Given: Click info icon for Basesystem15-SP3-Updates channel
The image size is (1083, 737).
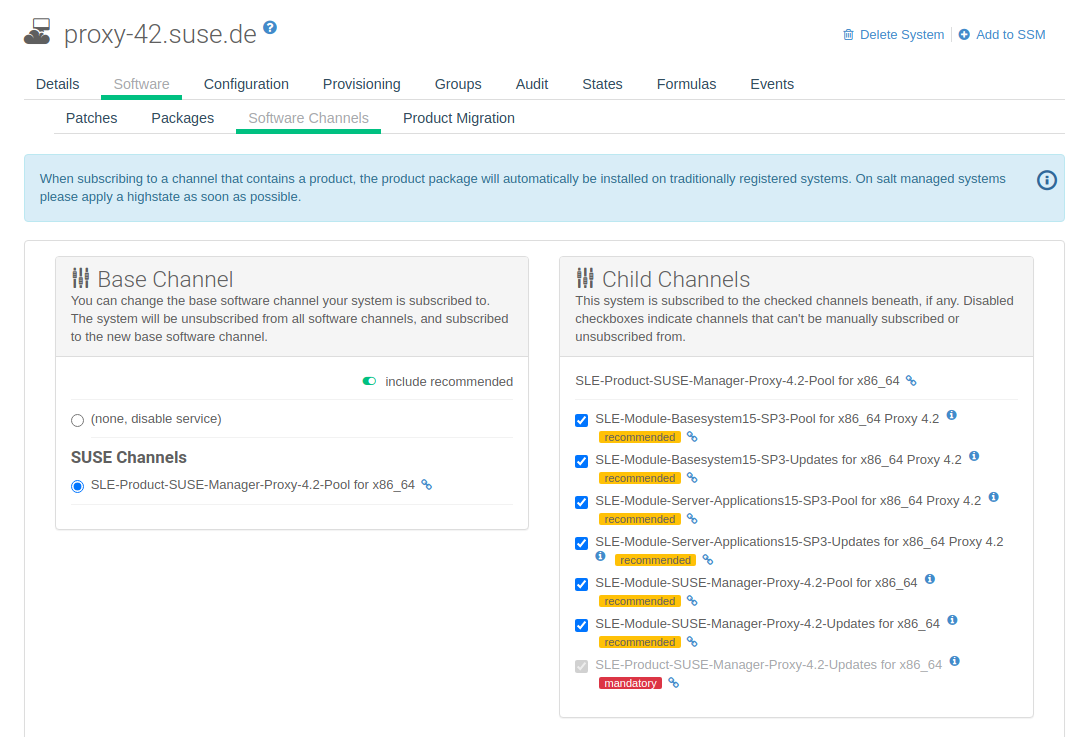Looking at the screenshot, I should pyautogui.click(x=974, y=456).
